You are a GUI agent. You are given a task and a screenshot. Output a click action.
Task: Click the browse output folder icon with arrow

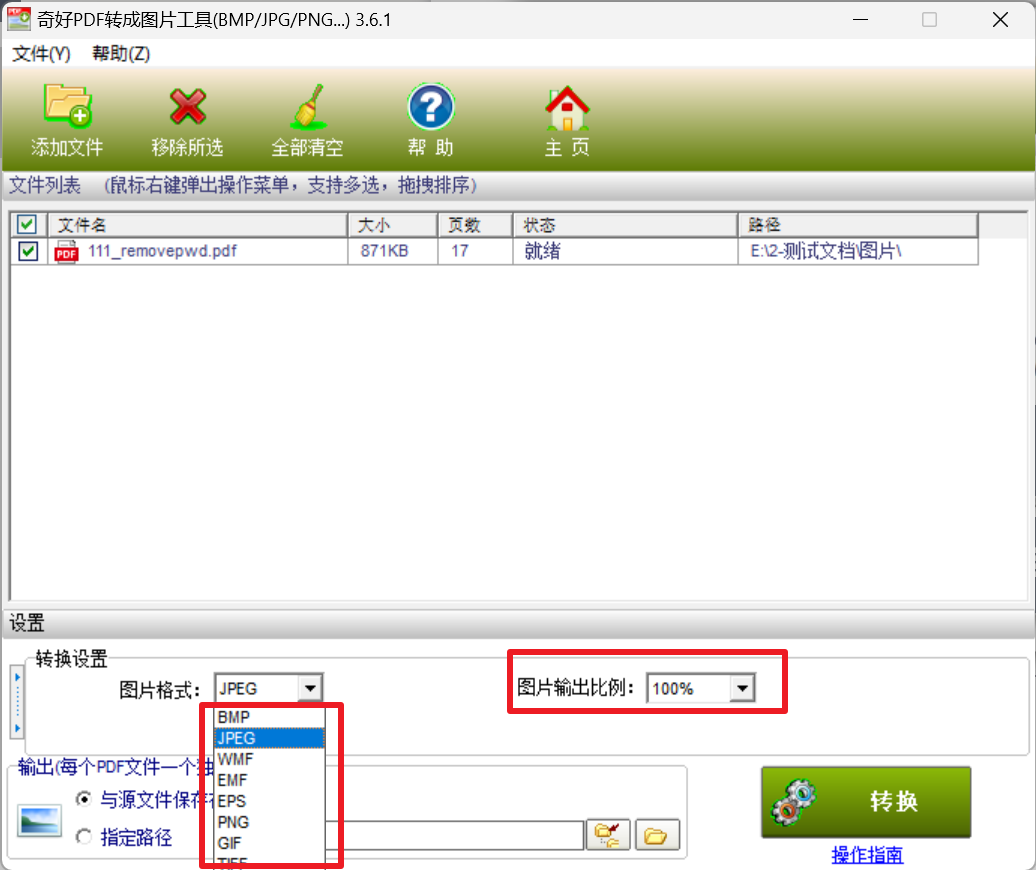(608, 835)
